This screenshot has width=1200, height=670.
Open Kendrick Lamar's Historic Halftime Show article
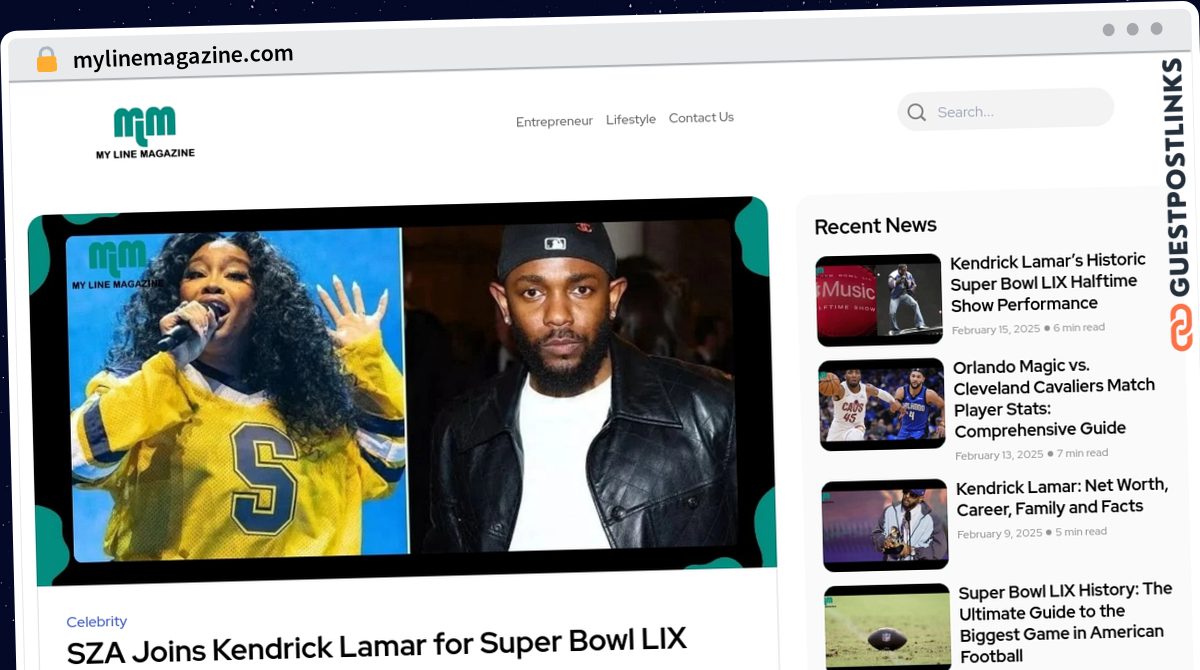tap(1048, 282)
